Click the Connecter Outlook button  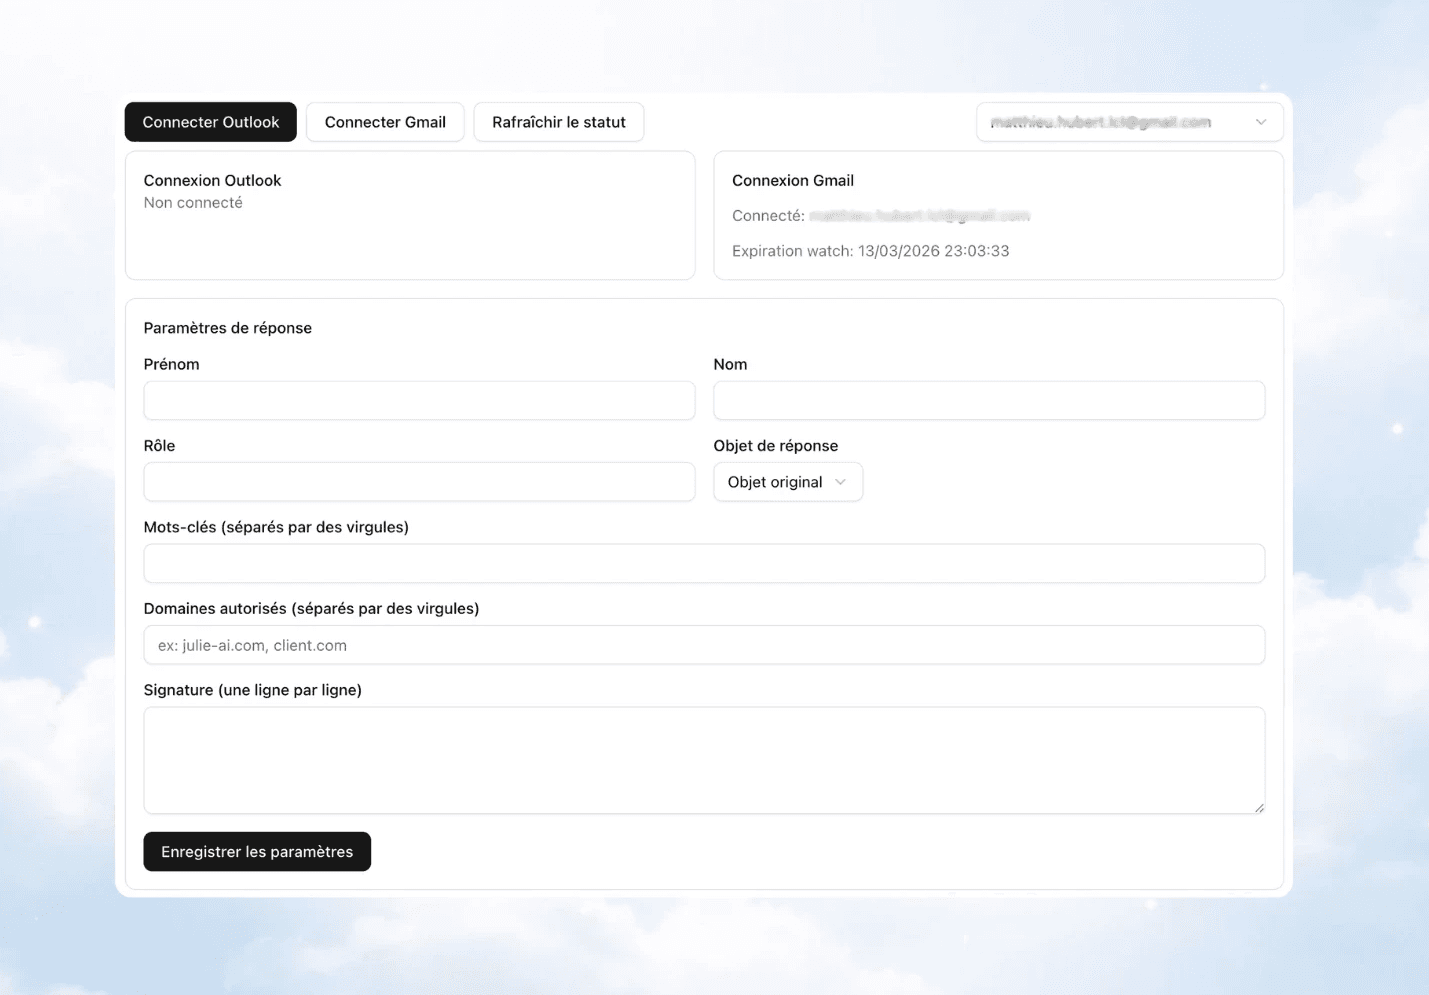[210, 121]
